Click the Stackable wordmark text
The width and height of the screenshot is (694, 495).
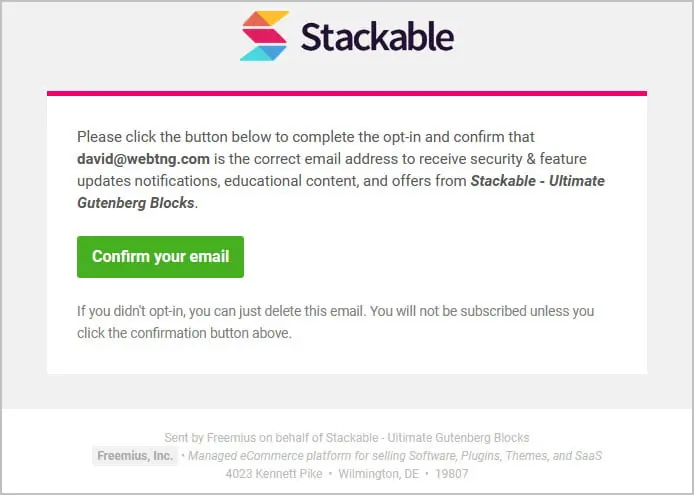coord(378,37)
